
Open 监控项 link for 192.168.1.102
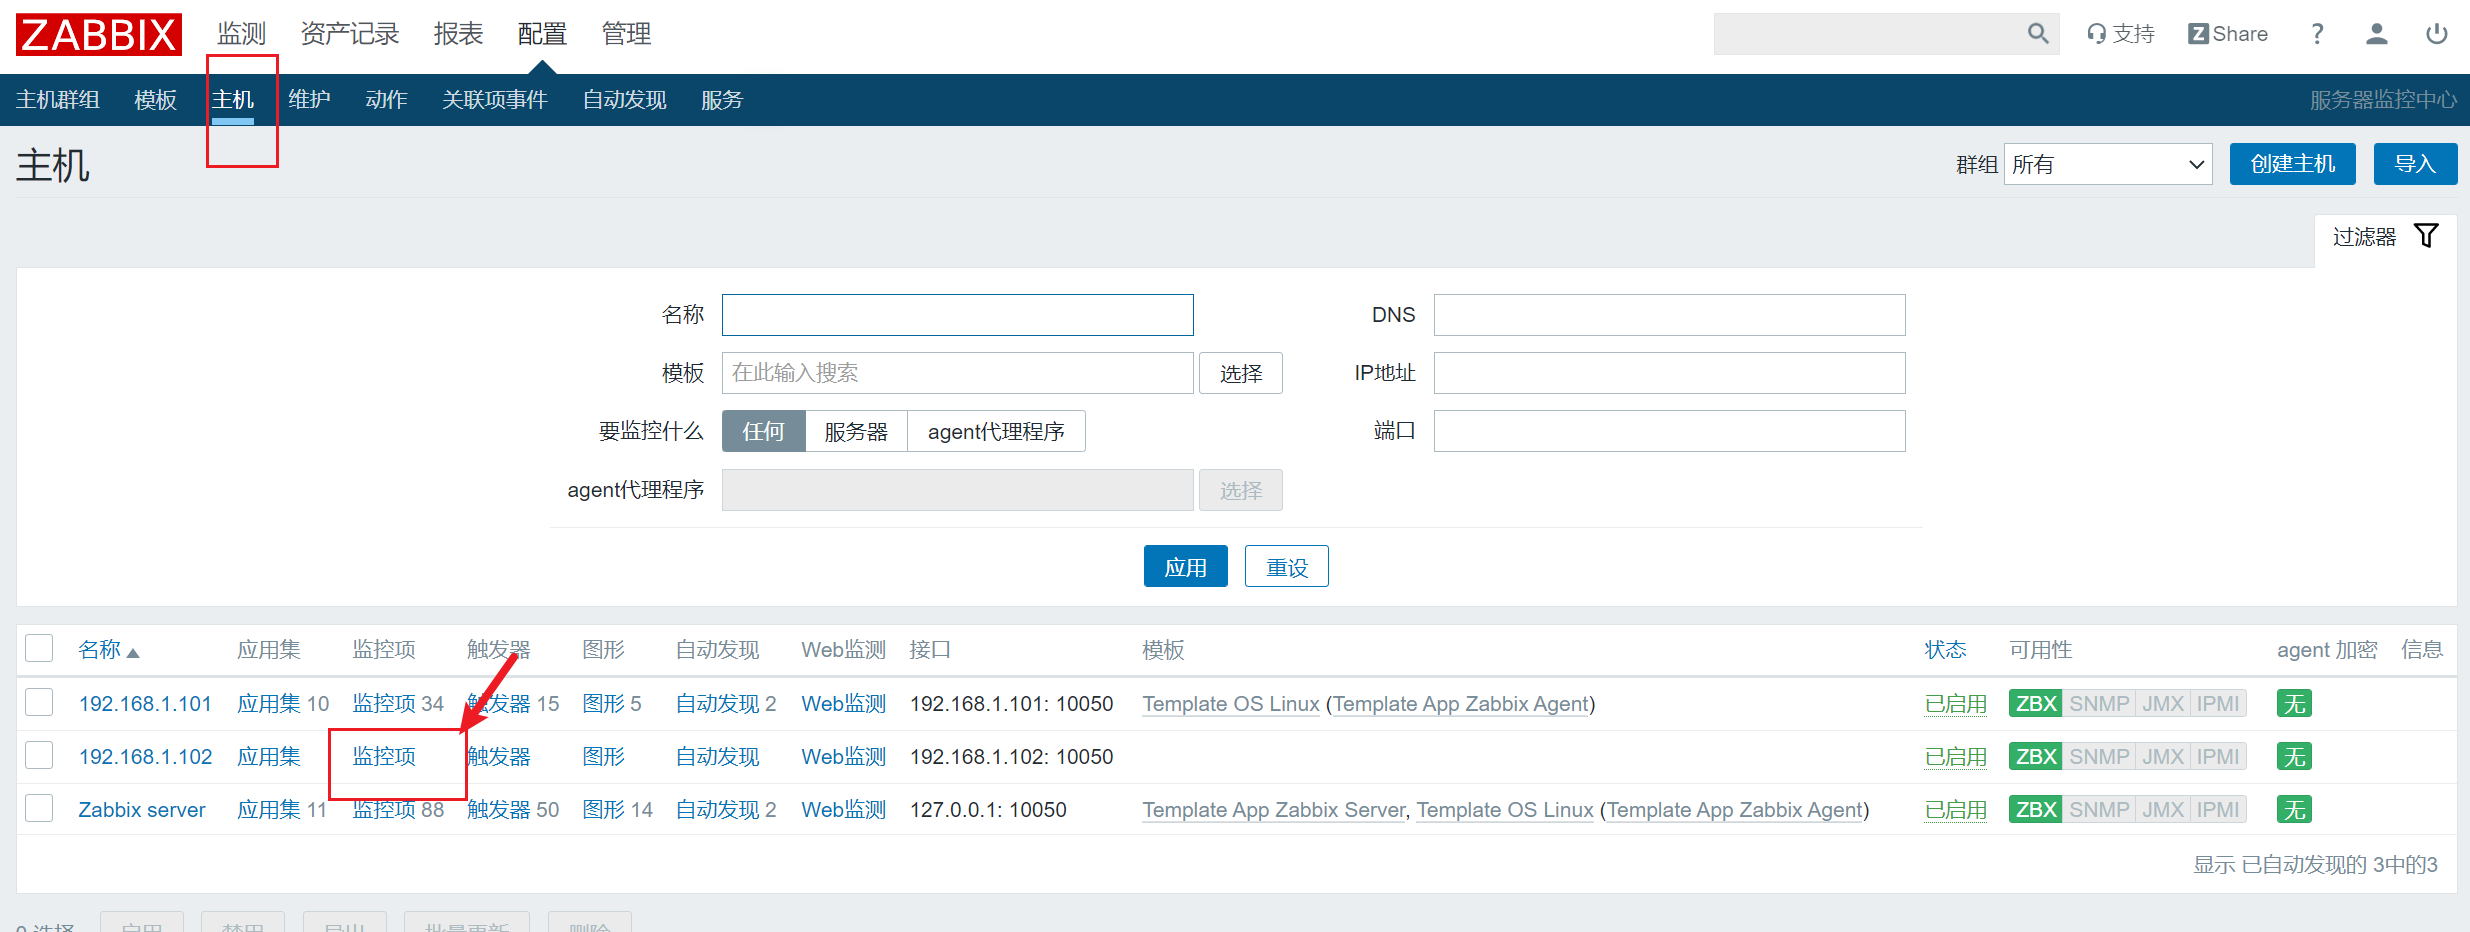tap(384, 757)
